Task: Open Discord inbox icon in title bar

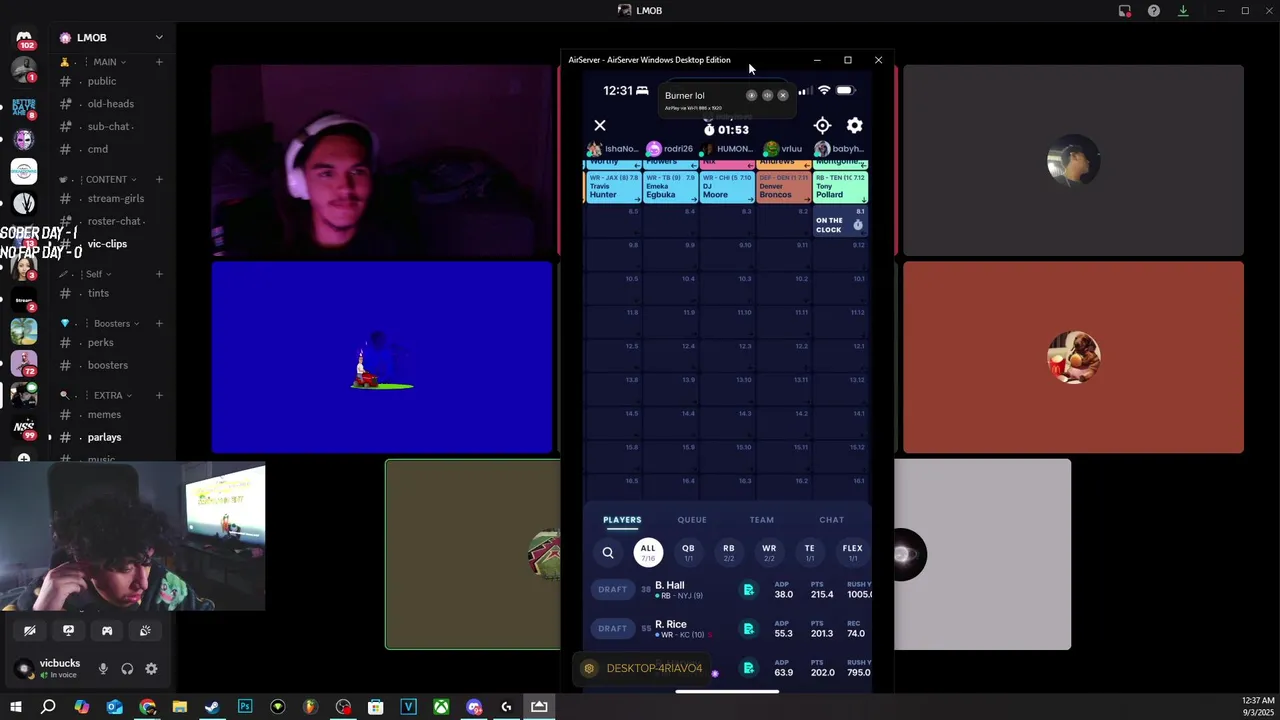Action: pos(1125,11)
